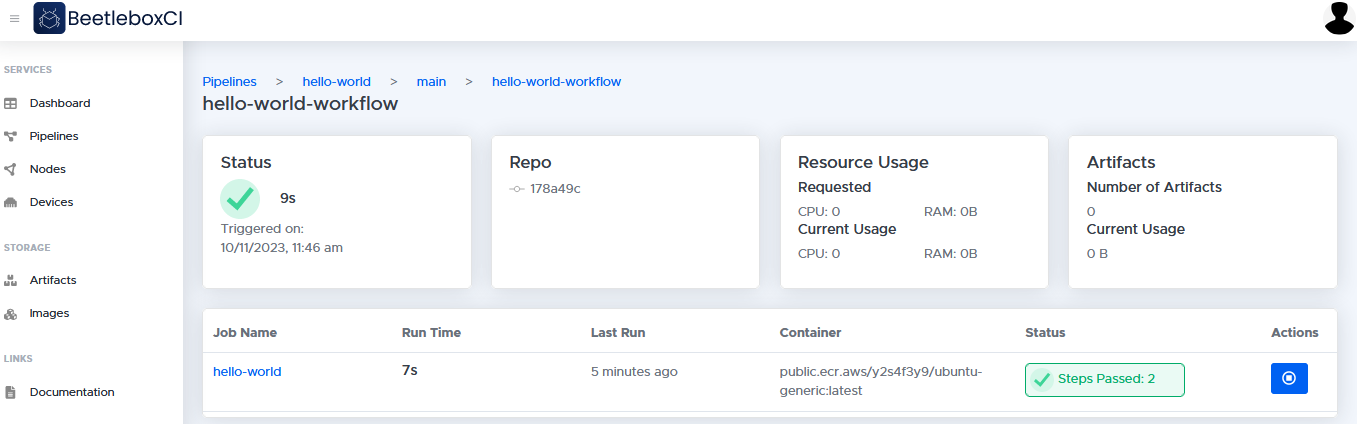Click the Dashboard grid icon
Screen dimensions: 1359x424
11,103
